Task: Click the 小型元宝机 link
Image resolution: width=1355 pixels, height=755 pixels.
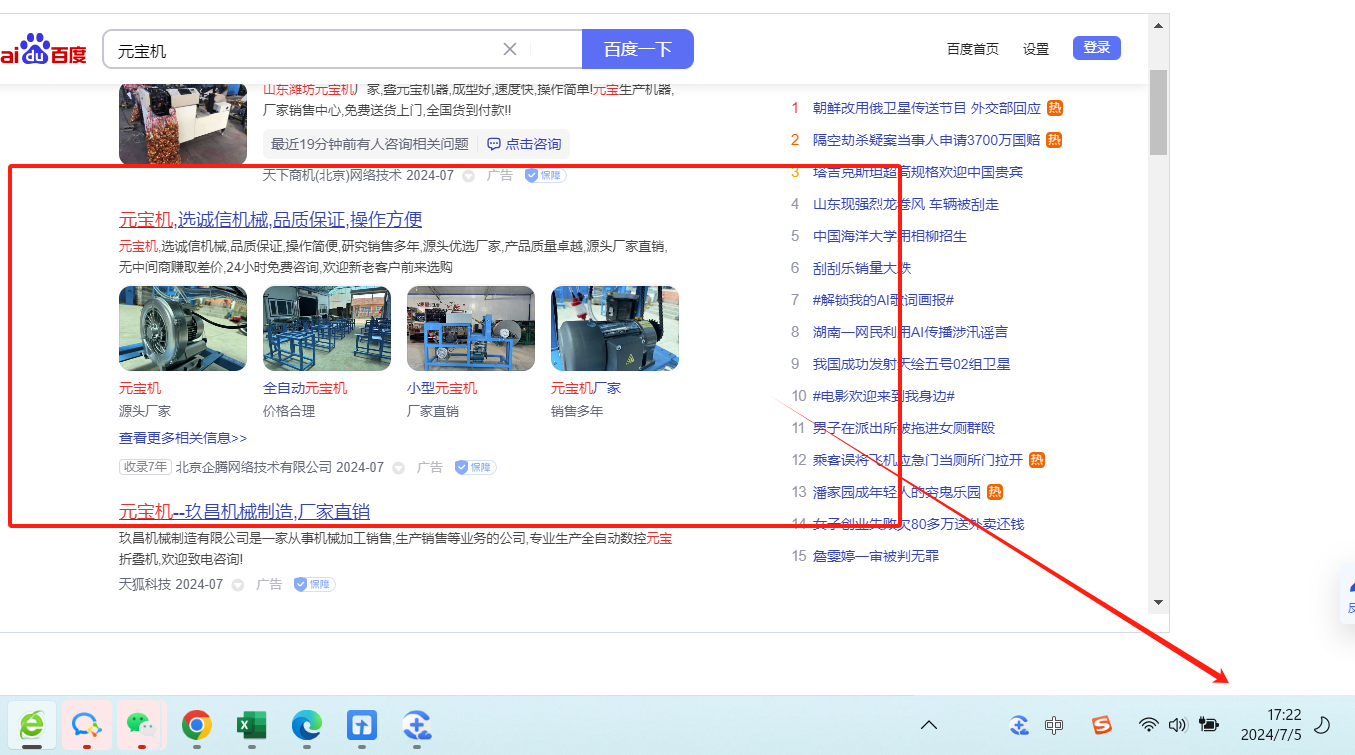Action: click(x=442, y=388)
